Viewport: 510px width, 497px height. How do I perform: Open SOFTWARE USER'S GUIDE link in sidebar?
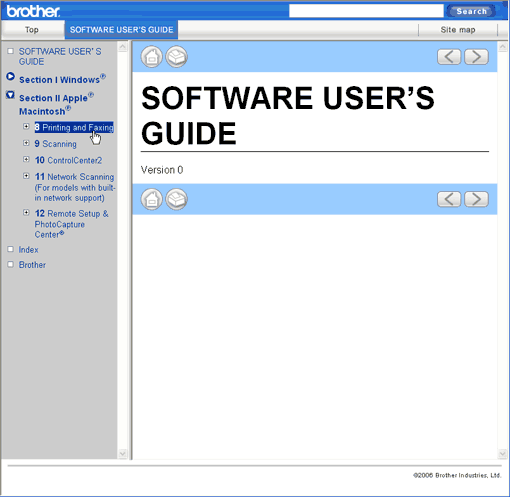(60, 56)
